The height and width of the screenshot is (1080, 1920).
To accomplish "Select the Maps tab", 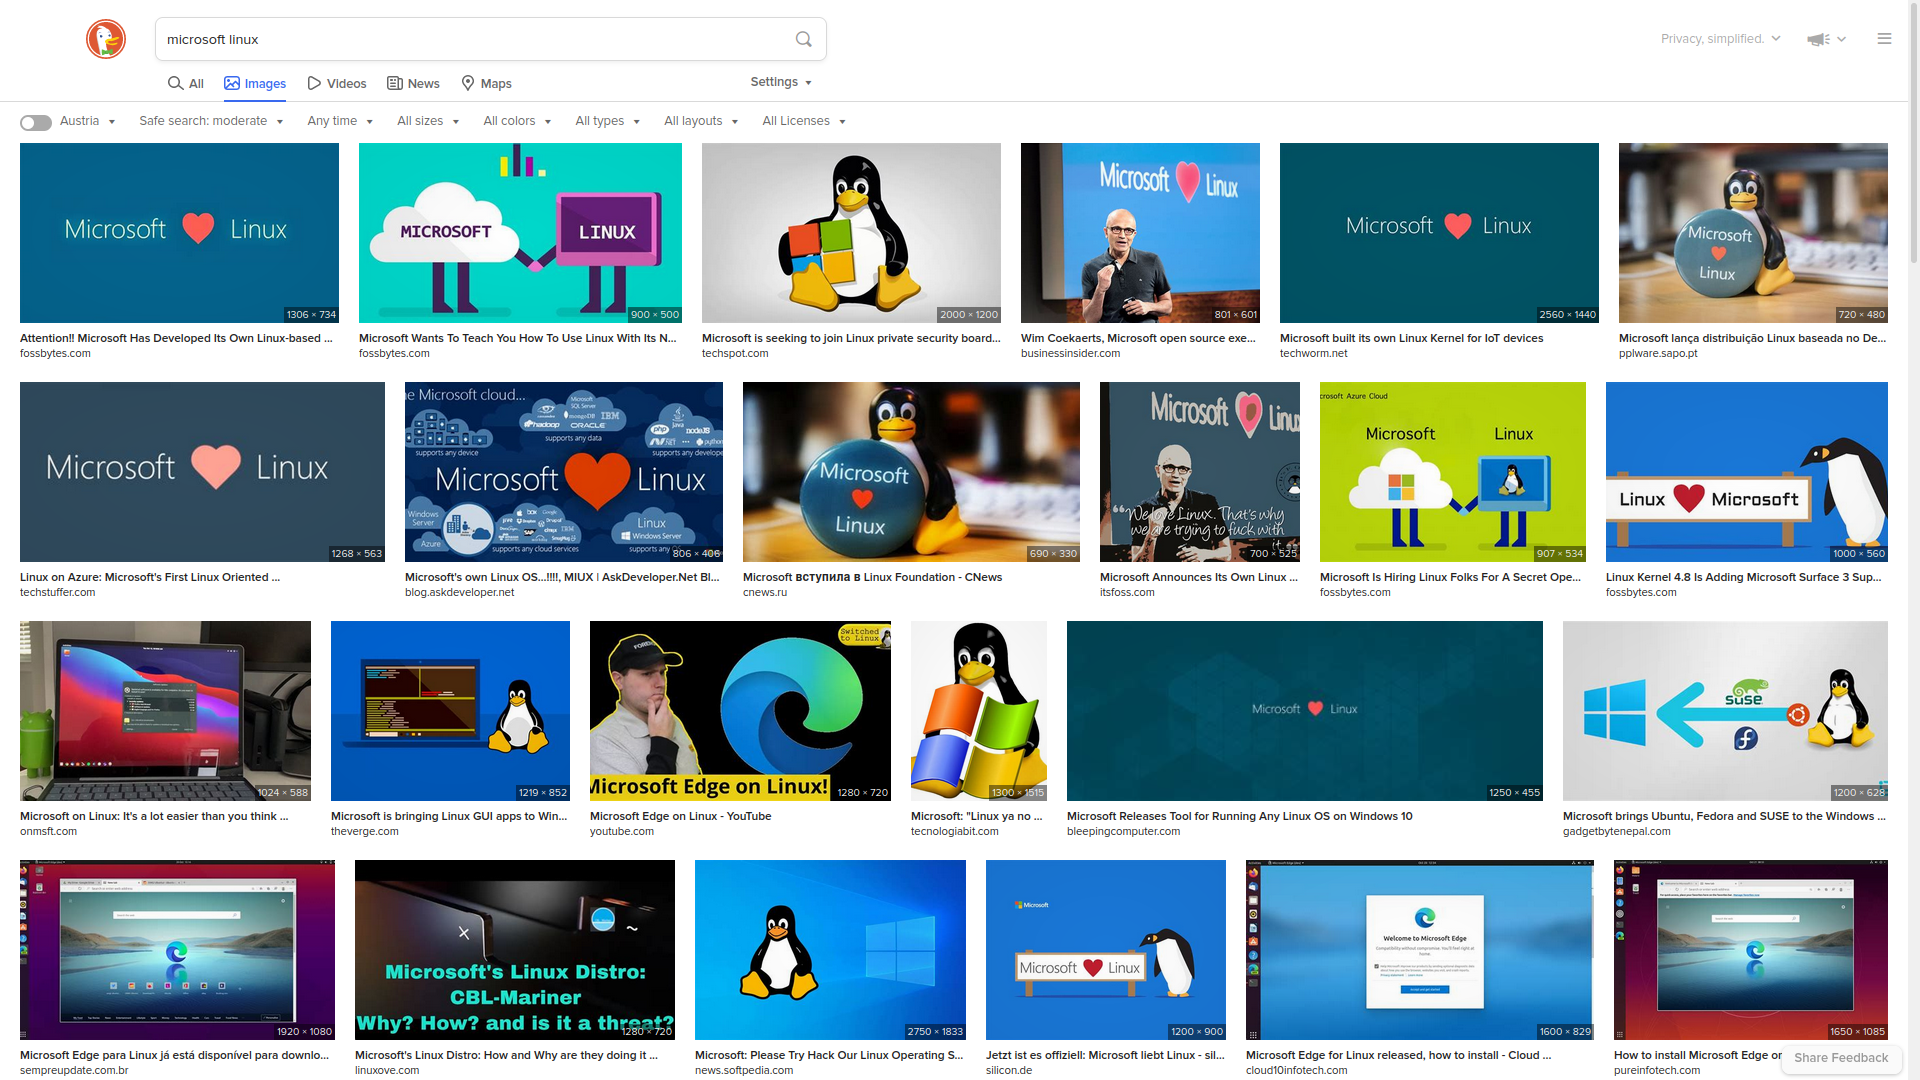I will pos(486,83).
